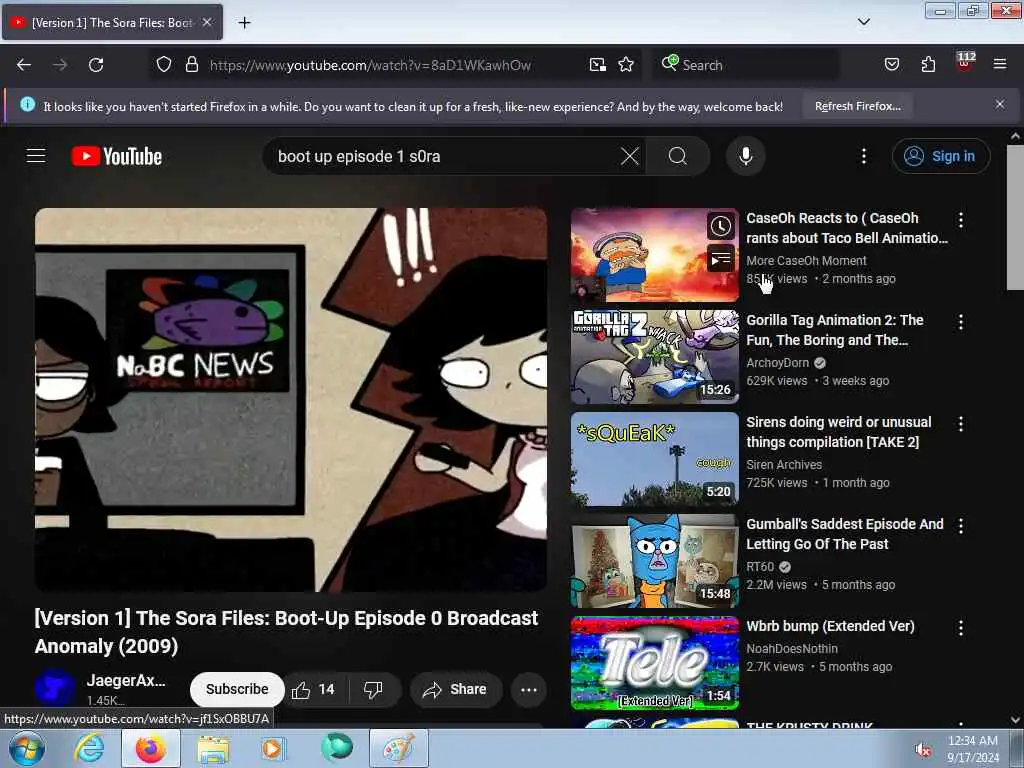Image resolution: width=1024 pixels, height=768 pixels.
Task: Open the Firefox extensions puzzle icon
Action: point(928,65)
